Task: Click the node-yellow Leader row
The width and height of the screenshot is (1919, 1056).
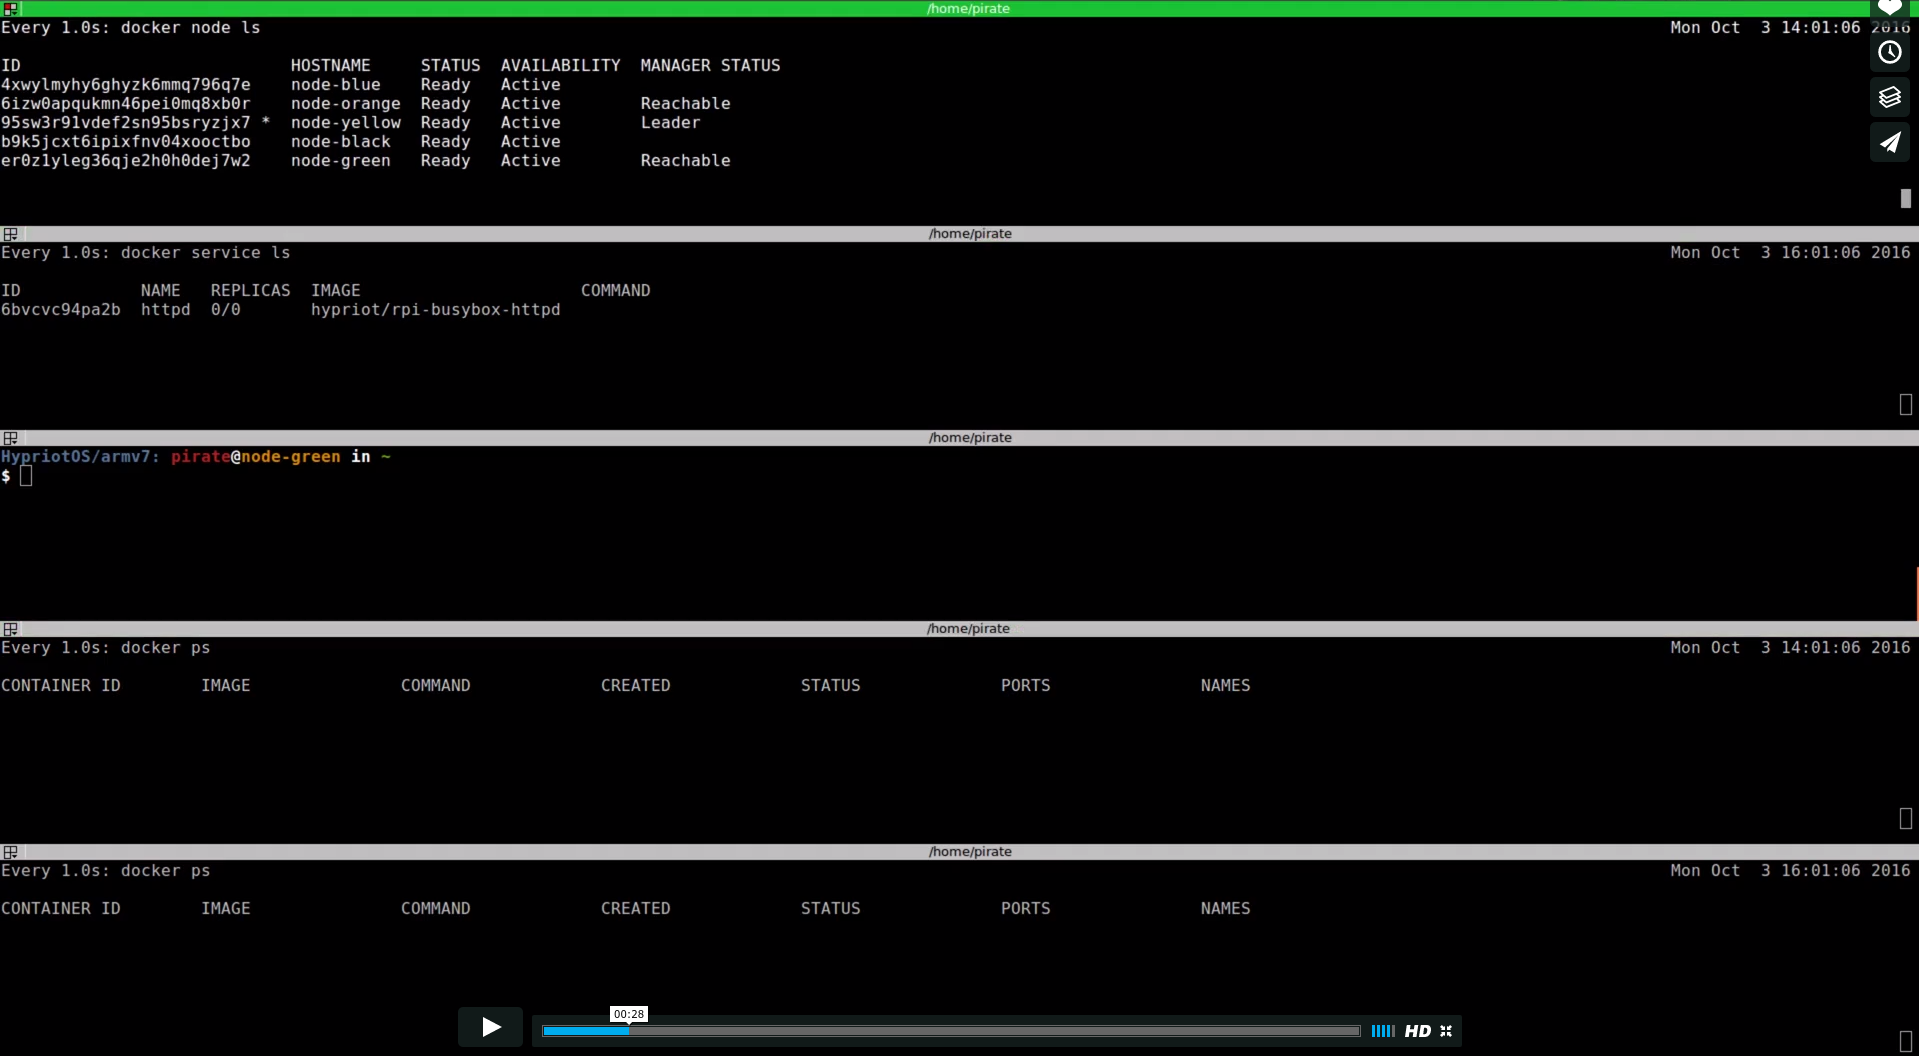Action: pyautogui.click(x=350, y=123)
